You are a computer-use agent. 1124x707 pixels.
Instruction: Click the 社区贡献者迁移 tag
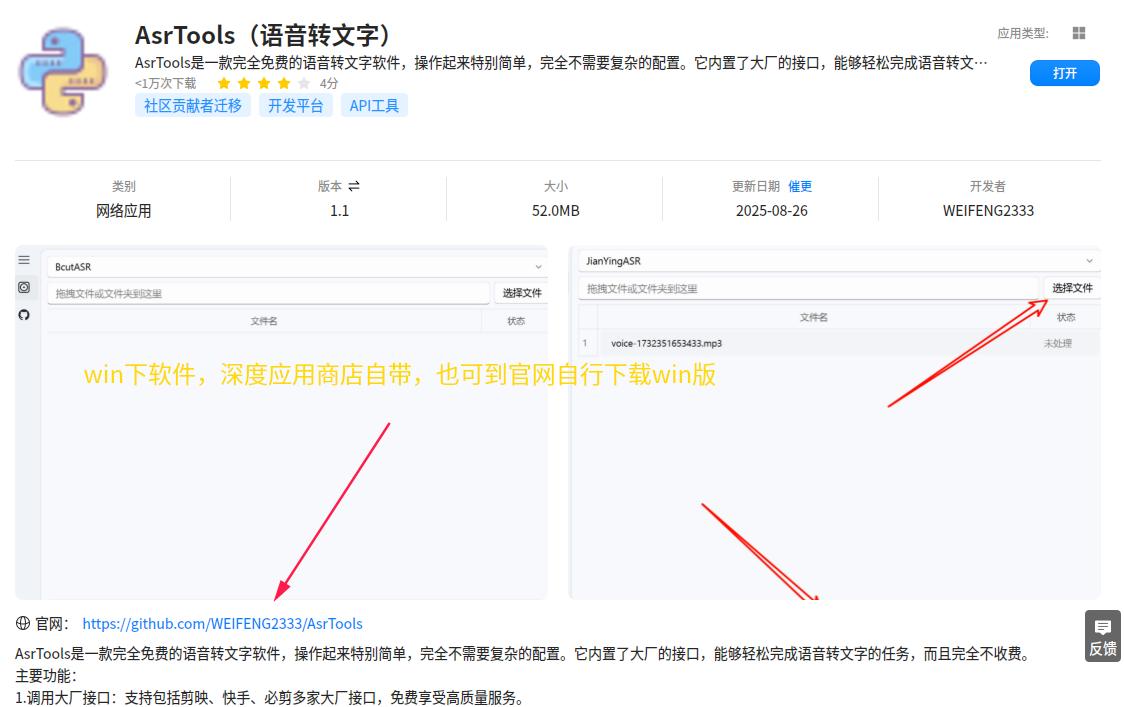pyautogui.click(x=193, y=105)
